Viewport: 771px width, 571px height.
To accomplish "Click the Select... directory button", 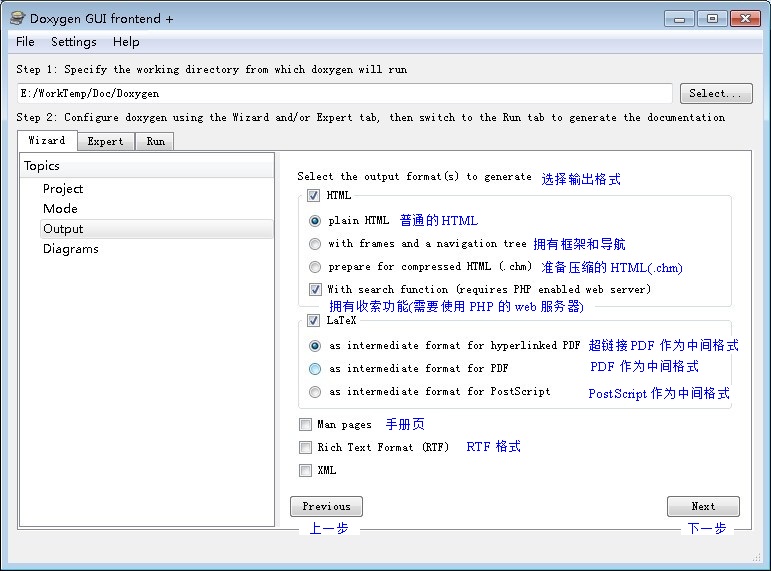I will pyautogui.click(x=716, y=93).
